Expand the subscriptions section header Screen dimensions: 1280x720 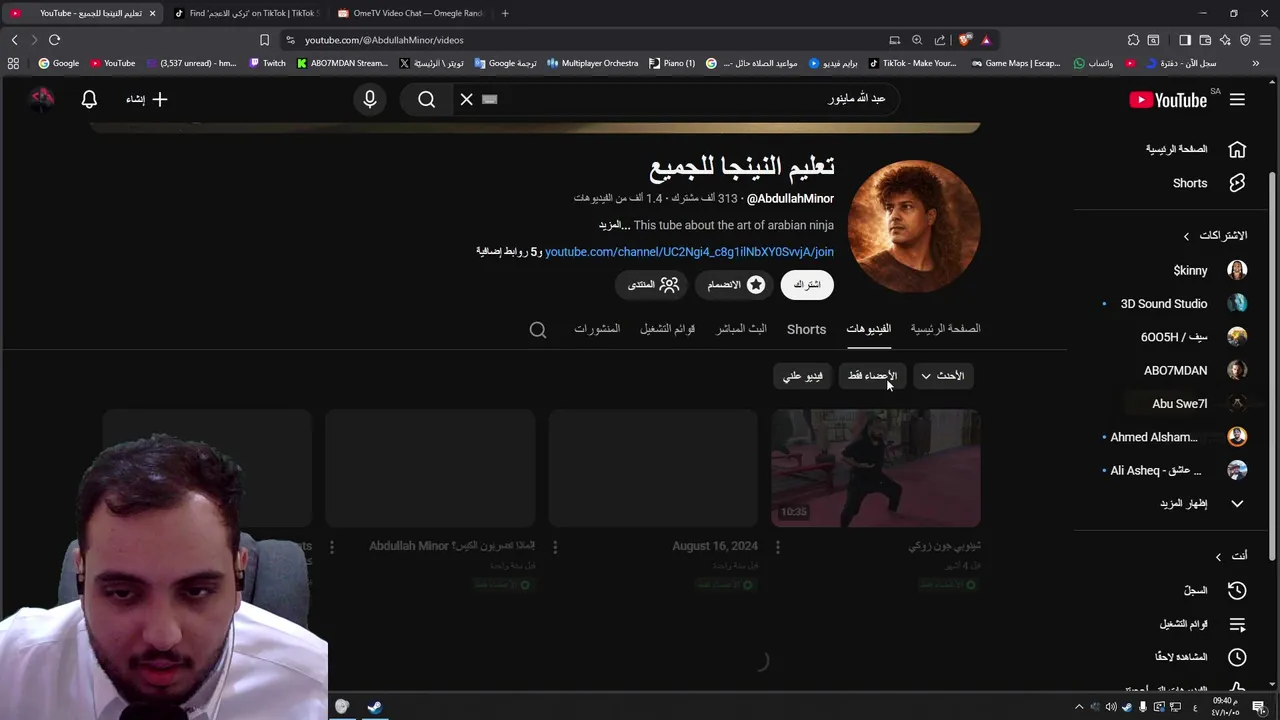click(x=1215, y=235)
